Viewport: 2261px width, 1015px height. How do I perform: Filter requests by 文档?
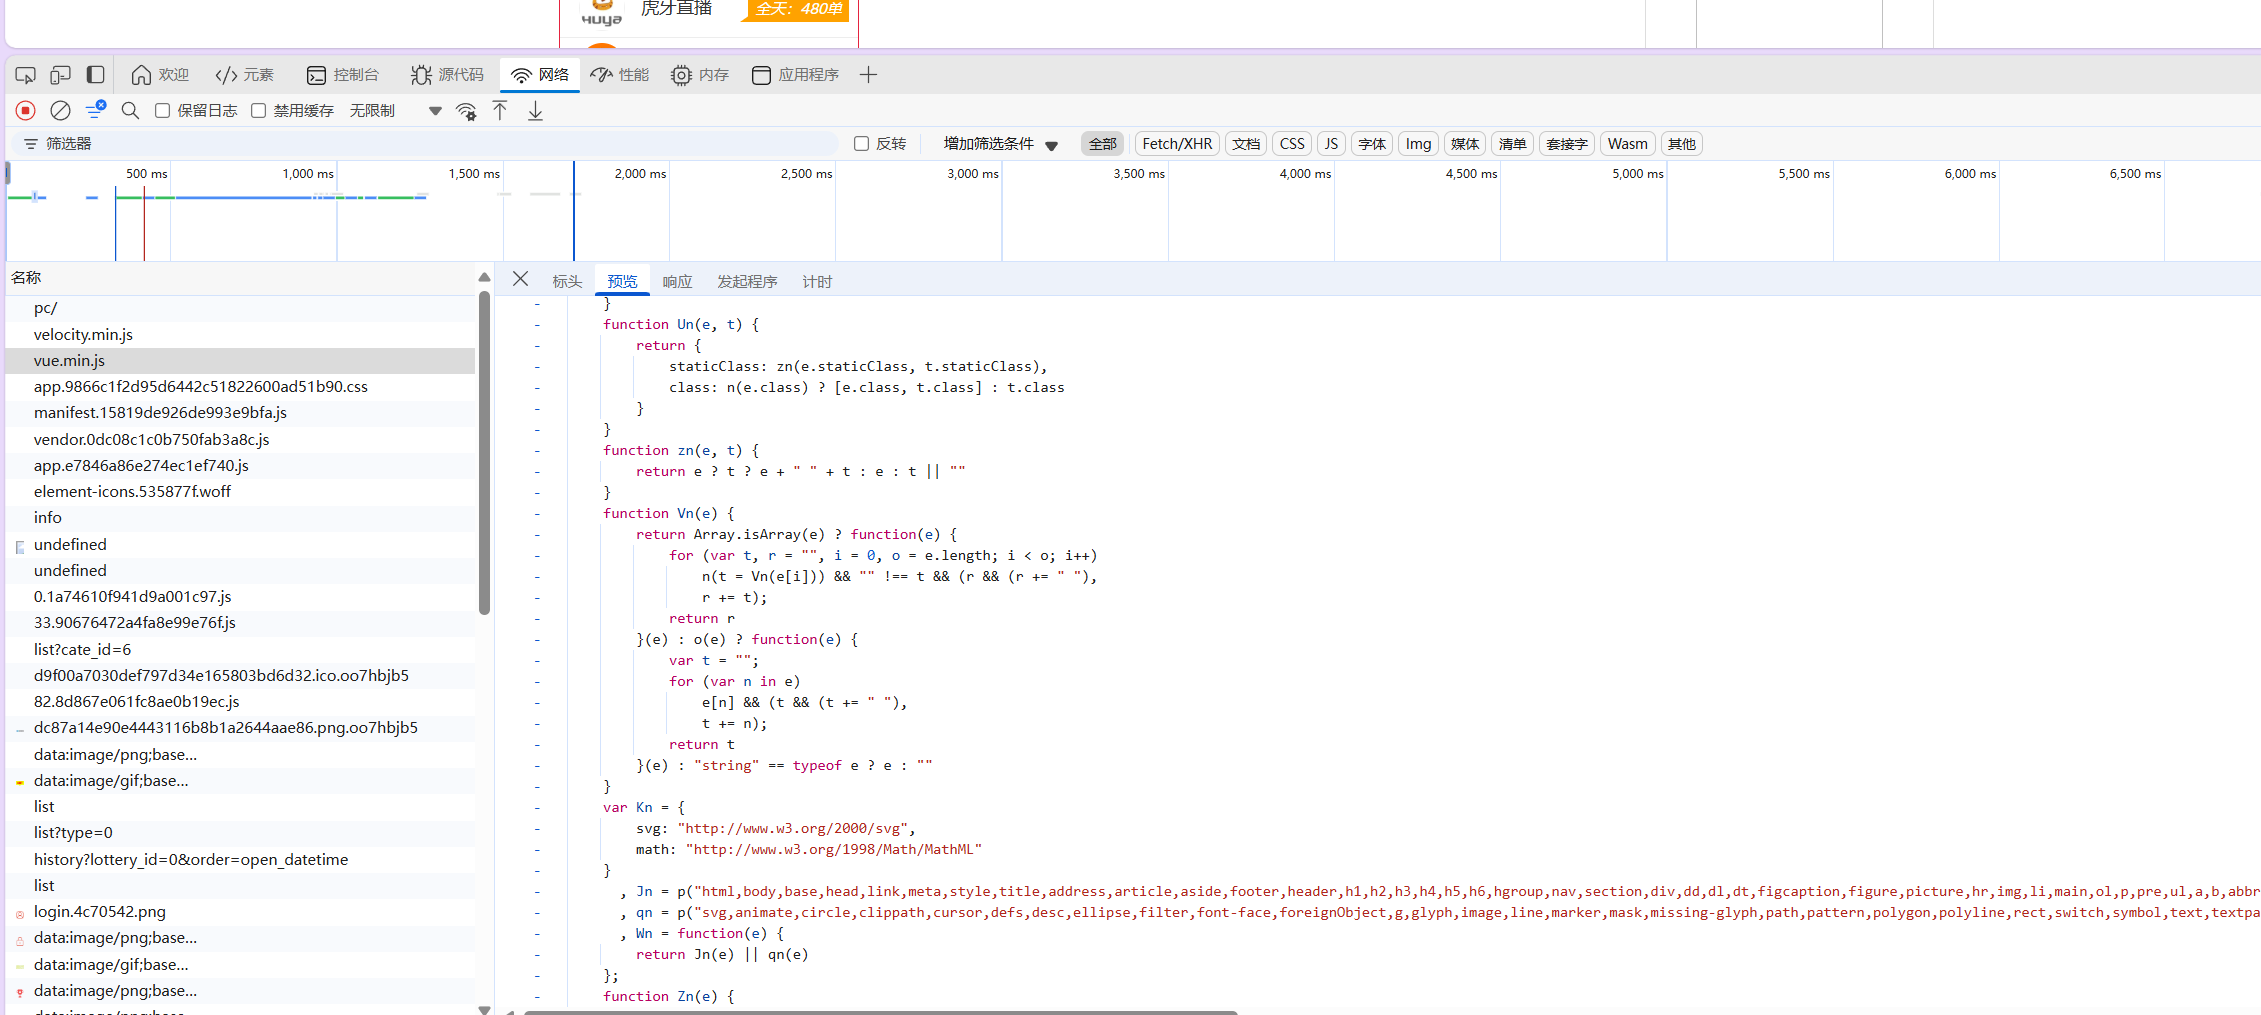click(x=1246, y=144)
